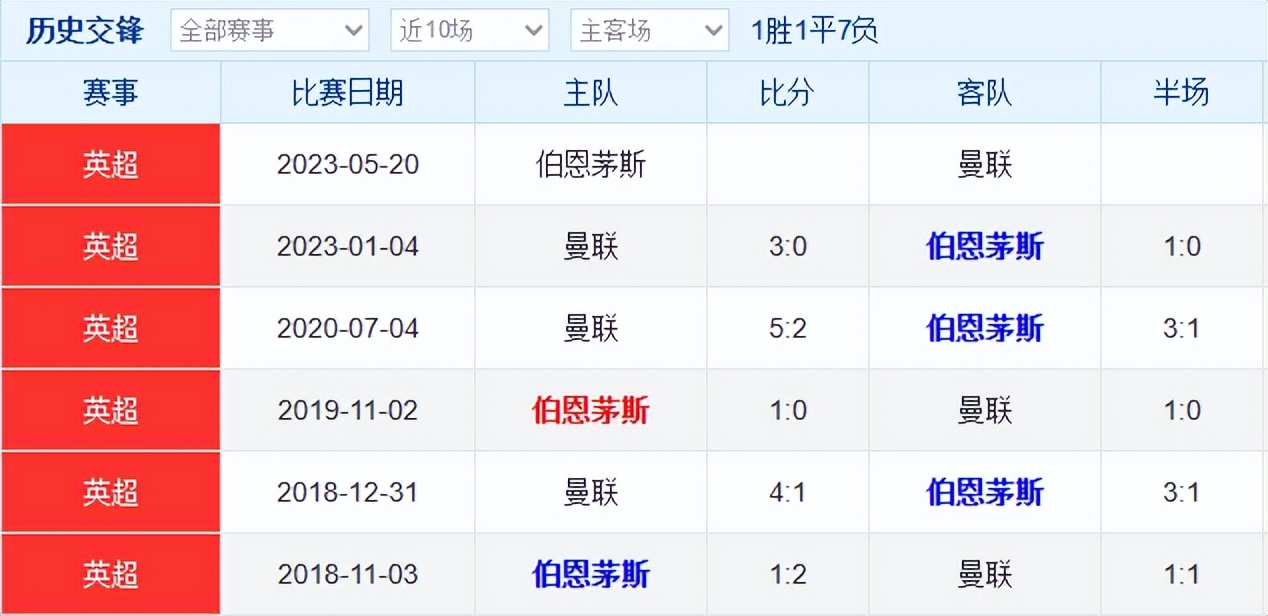Click the 伯恩茅斯 link in the 2023-01-04 row
This screenshot has width=1268, height=616.
click(984, 246)
